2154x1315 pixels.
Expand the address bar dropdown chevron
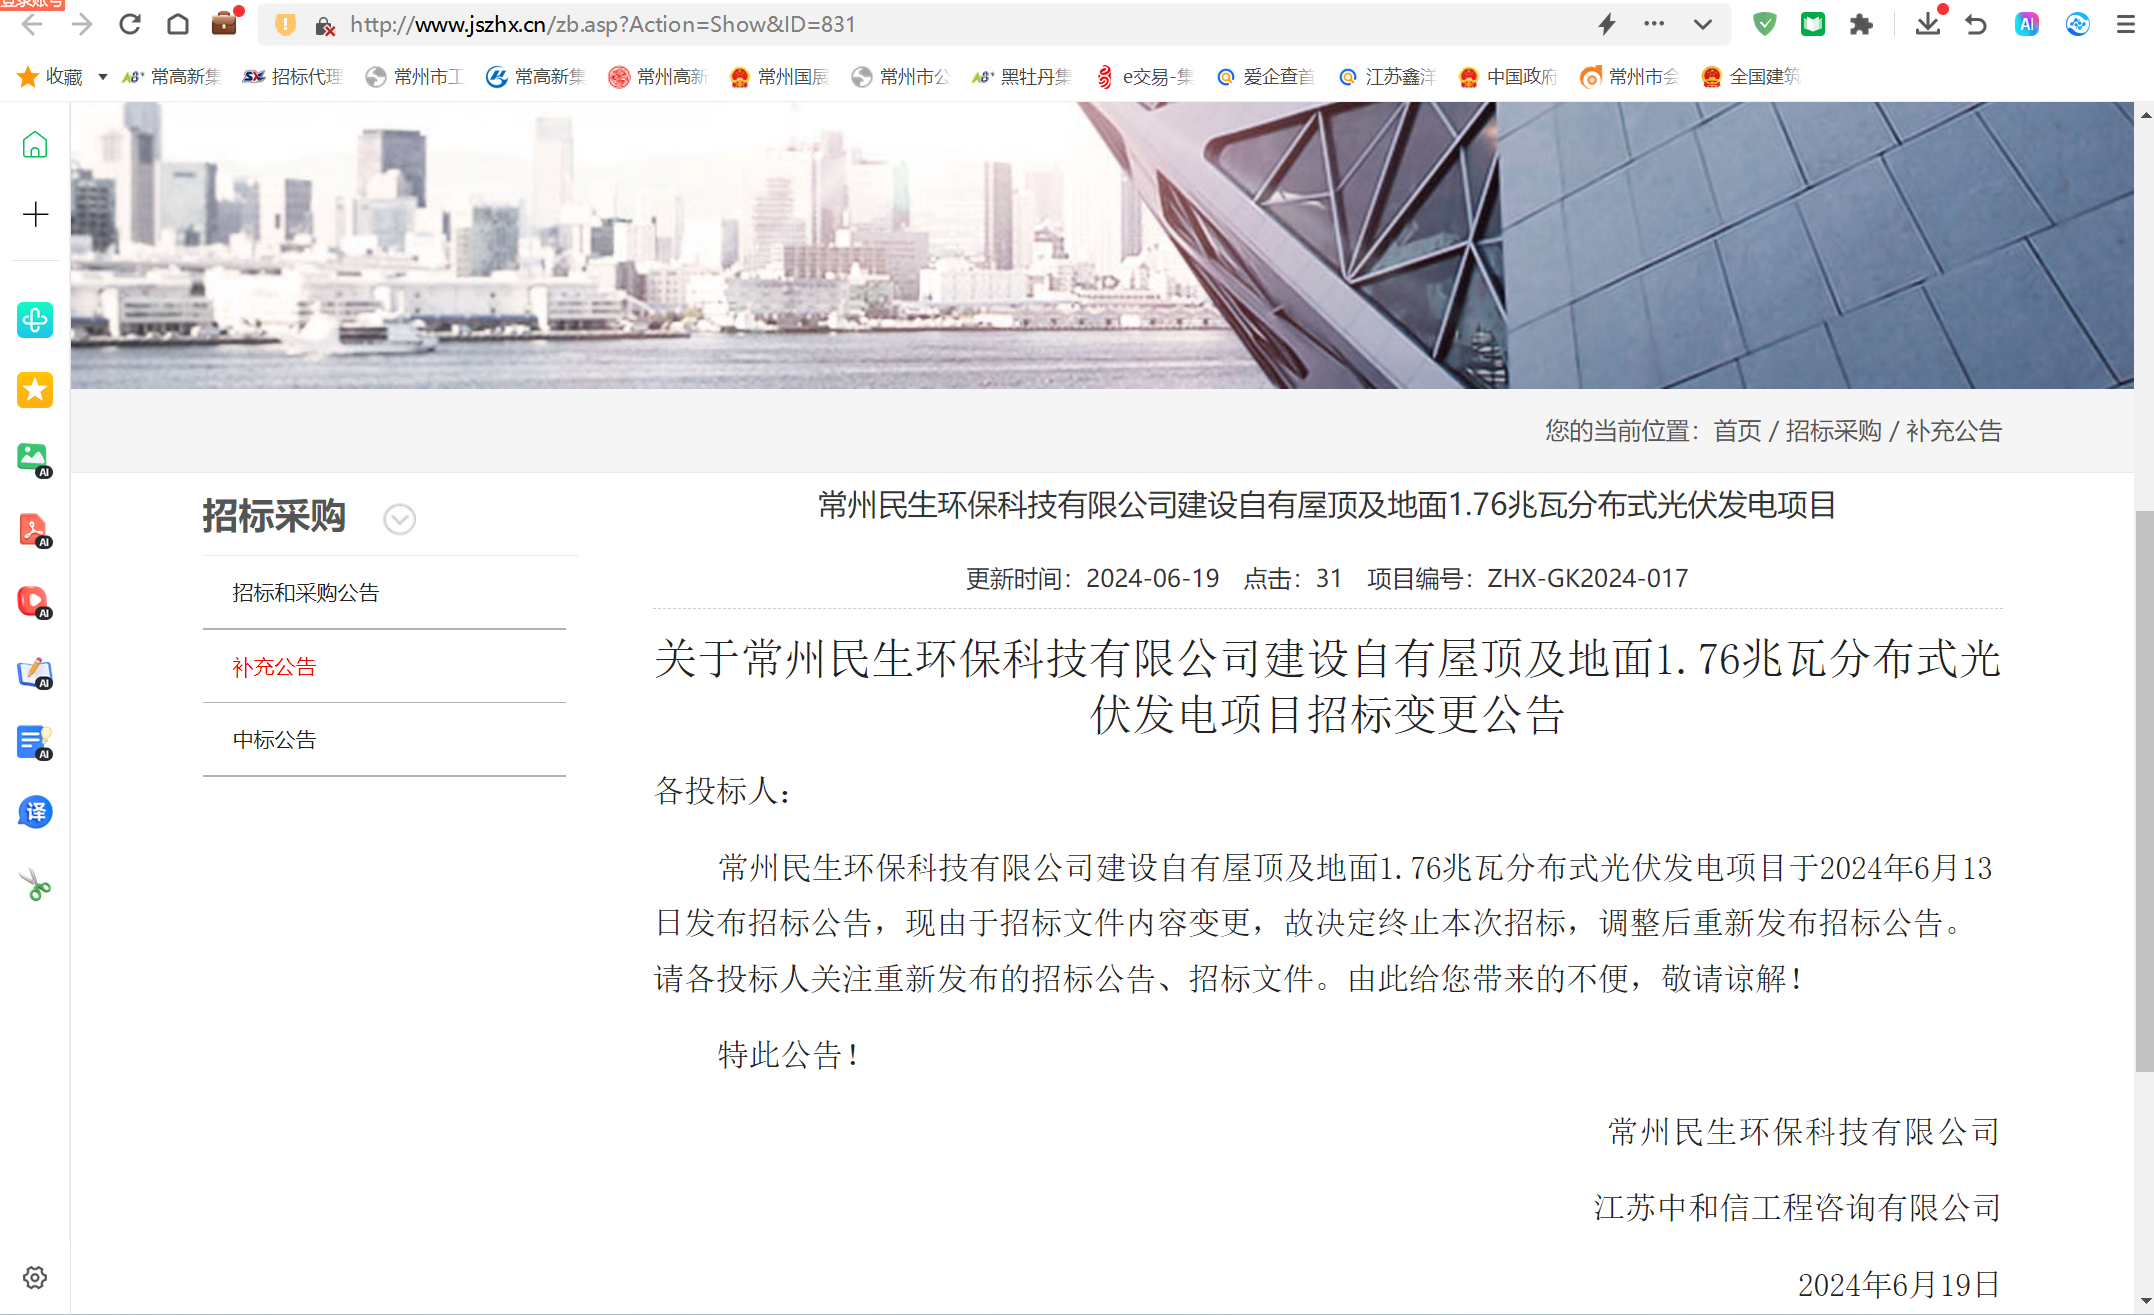pos(1702,24)
